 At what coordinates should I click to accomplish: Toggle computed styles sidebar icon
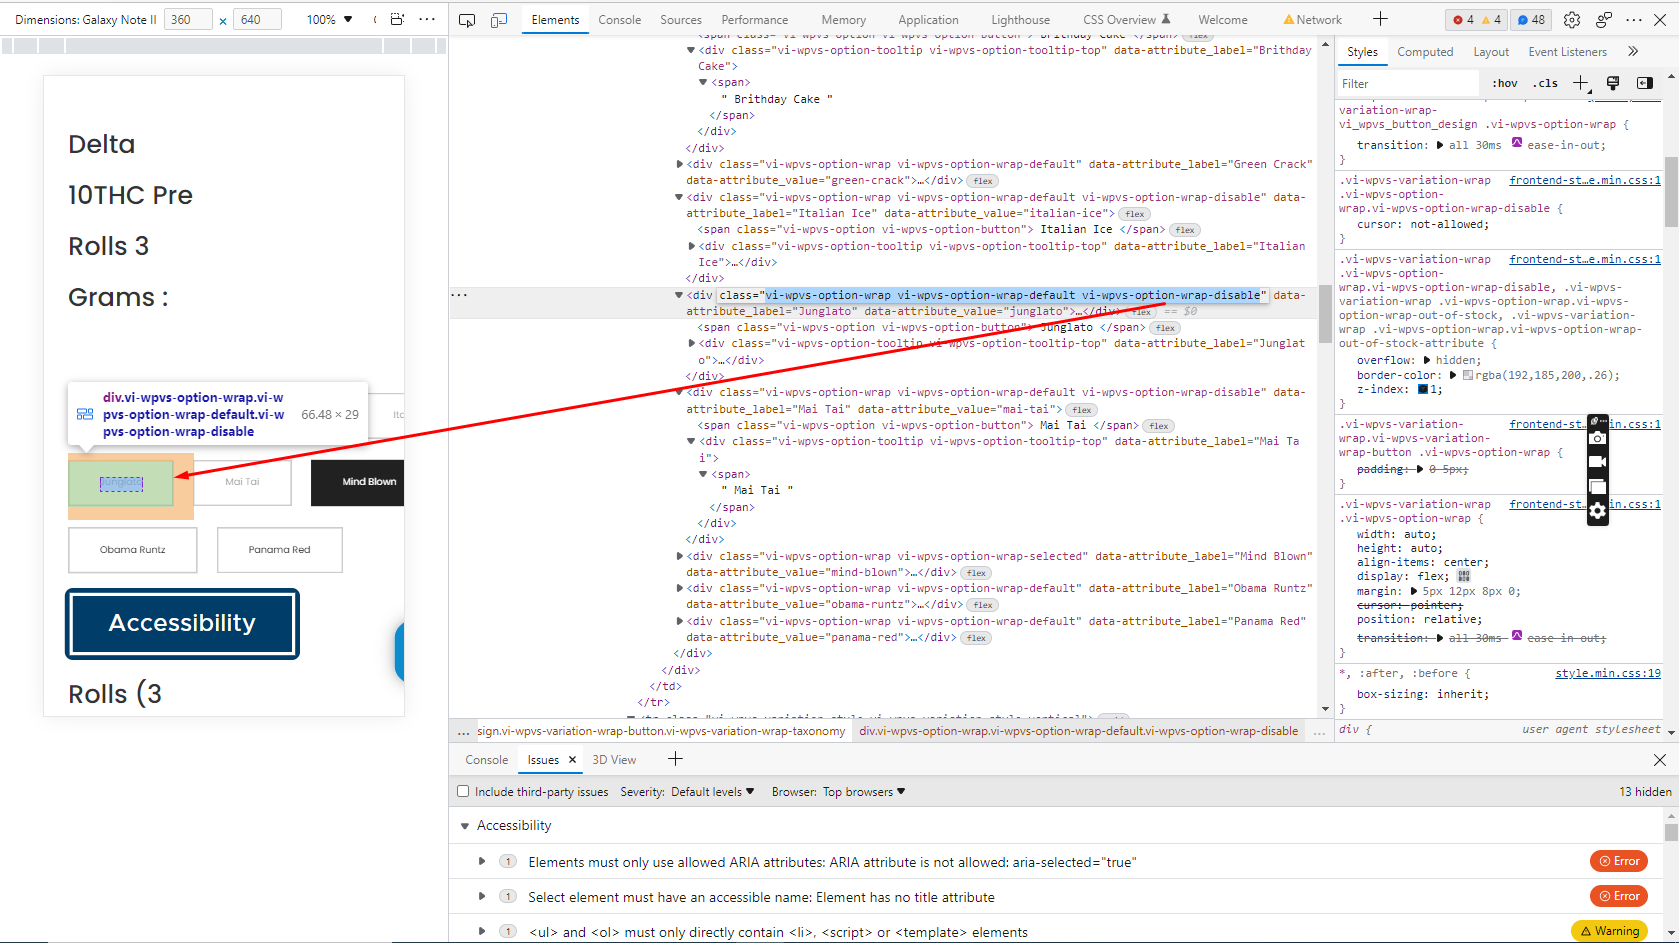[1645, 83]
